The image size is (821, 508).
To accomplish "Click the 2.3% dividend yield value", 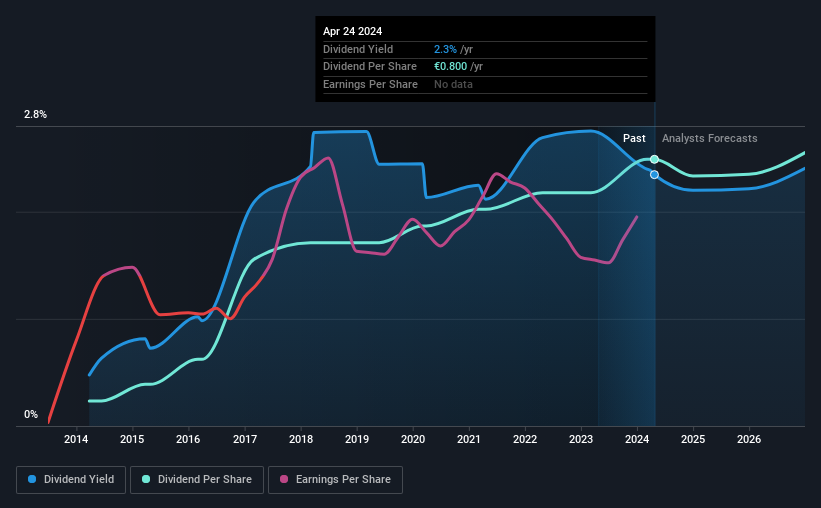I will pos(445,49).
